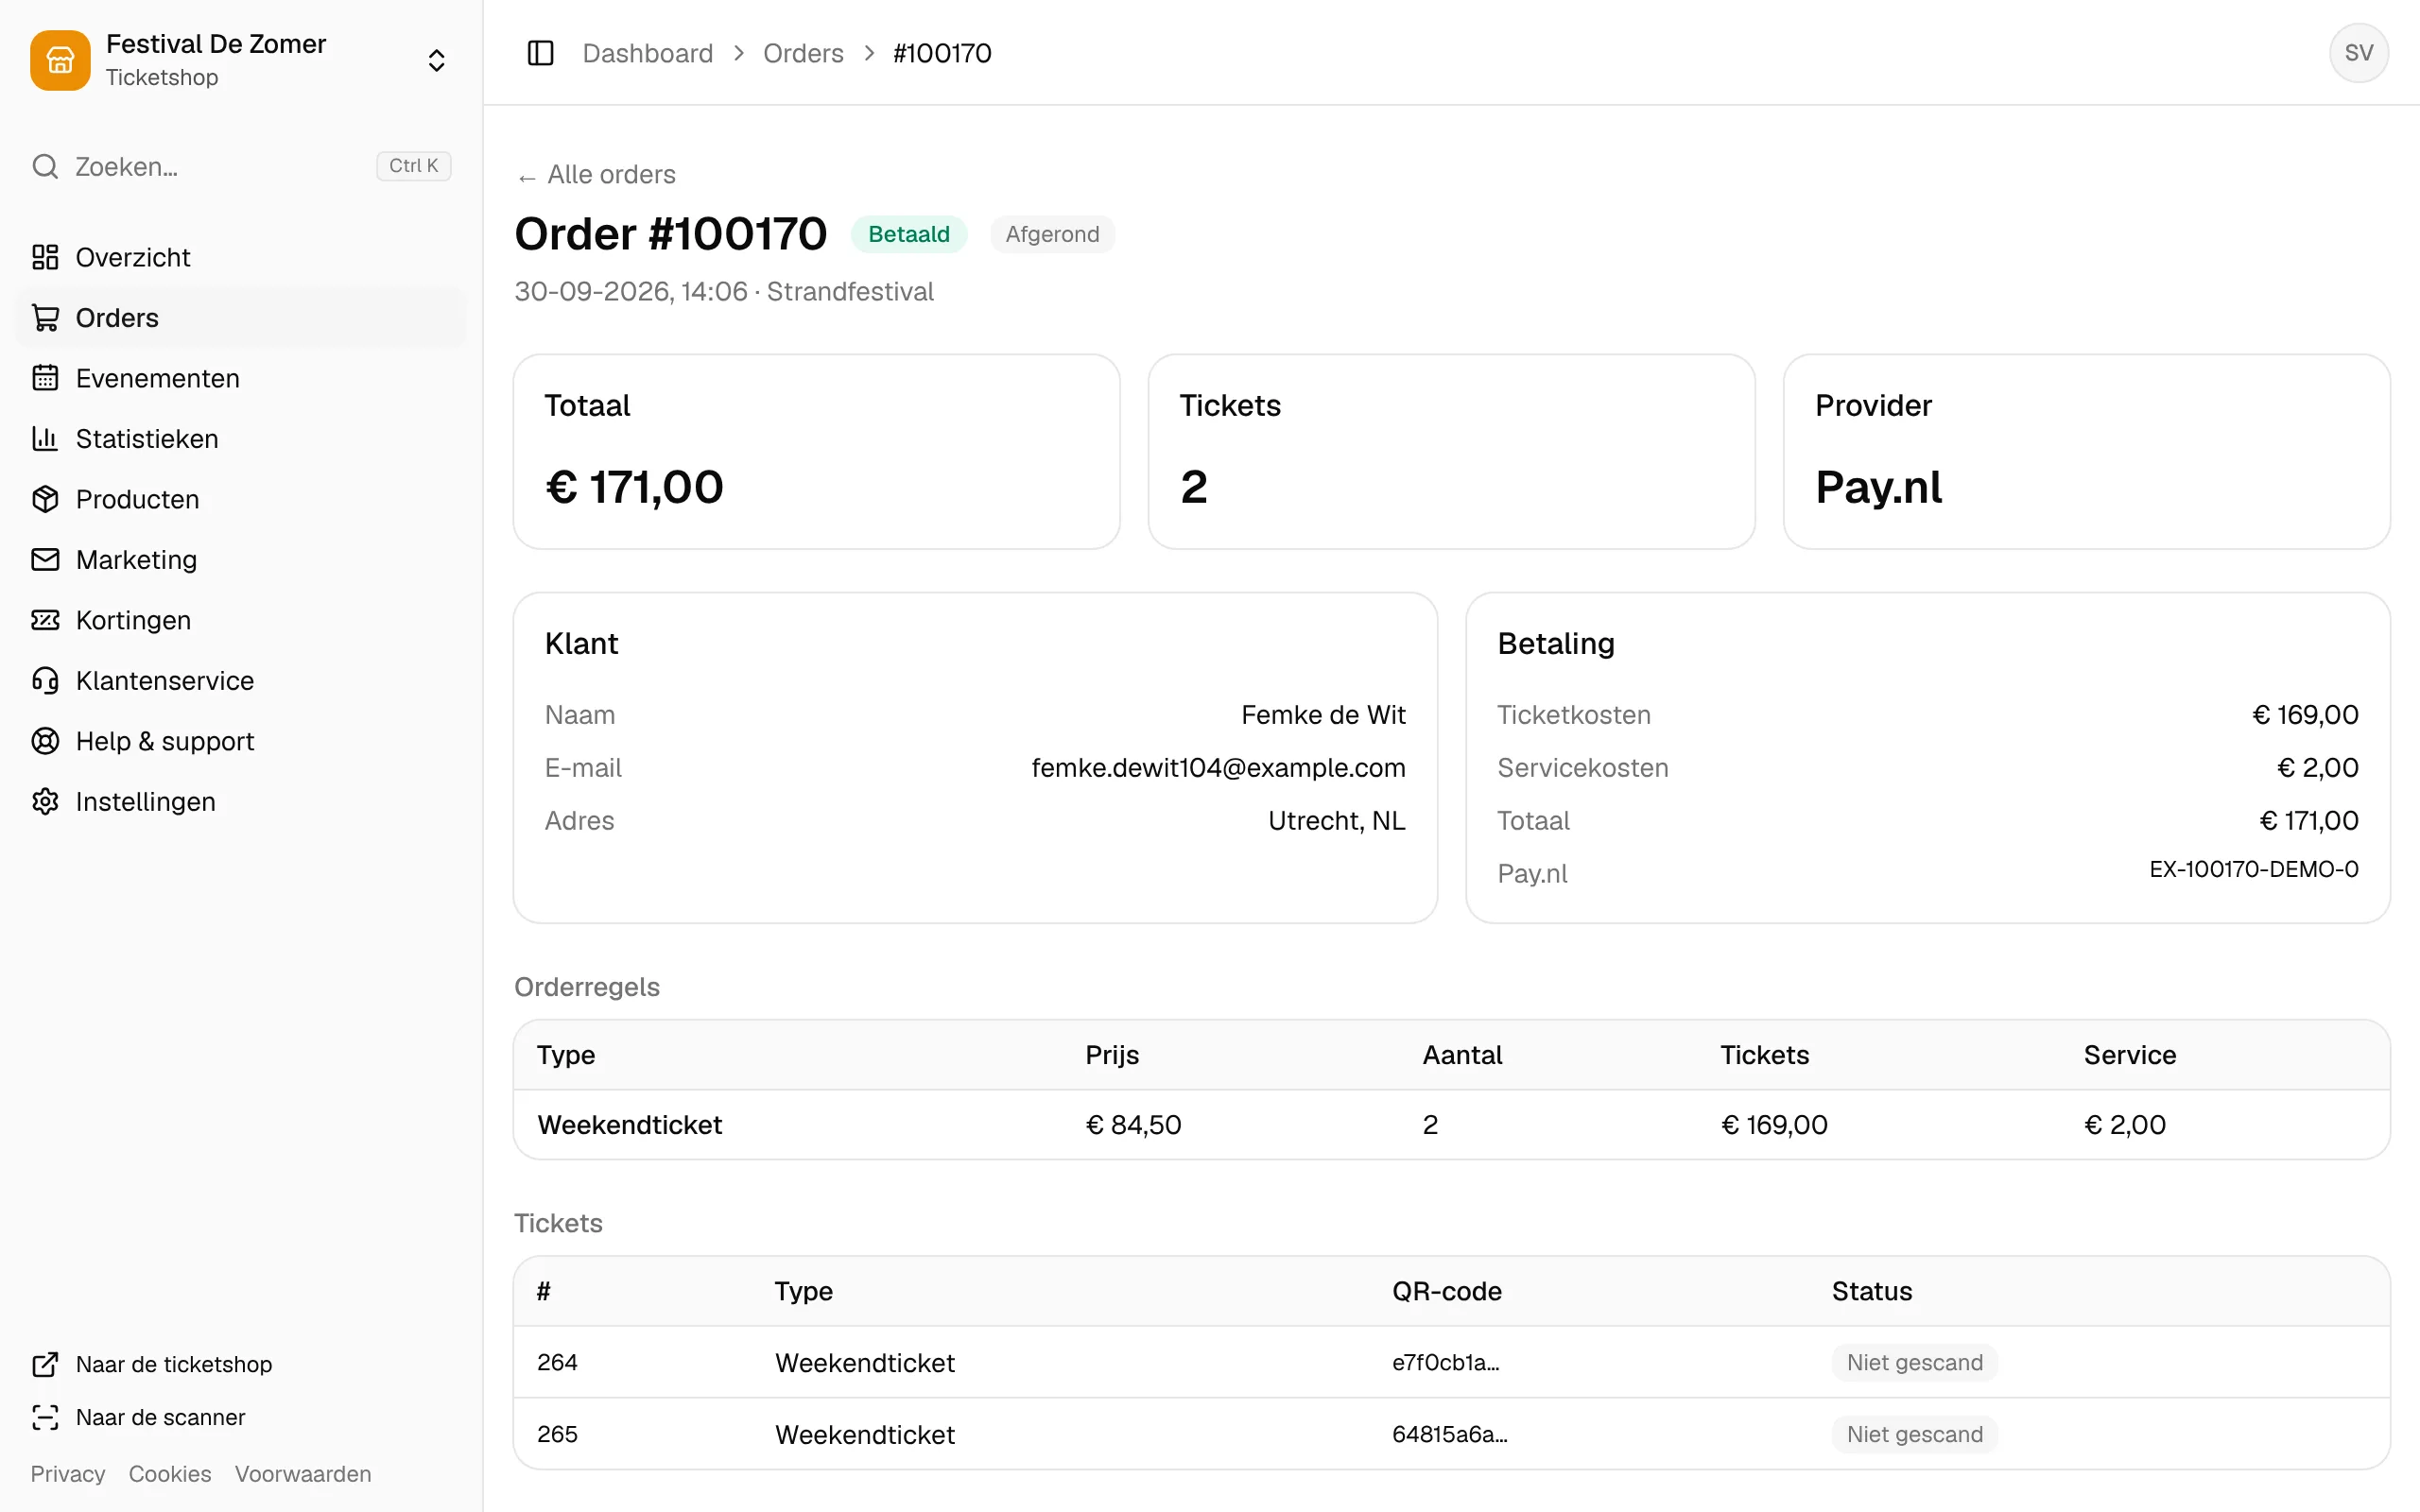This screenshot has width=2420, height=1512.
Task: Click the Marketing envelope icon
Action: tap(45, 560)
